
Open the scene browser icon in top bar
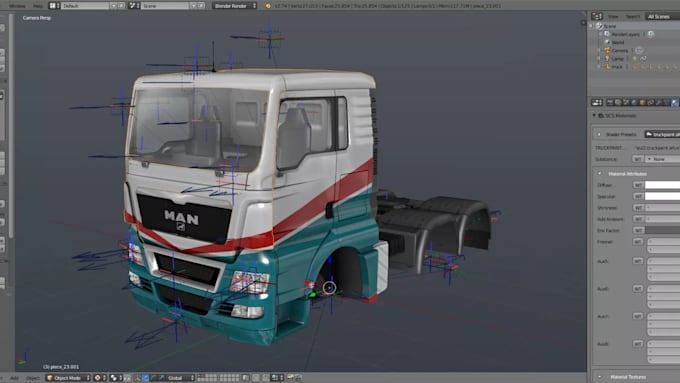(x=134, y=6)
